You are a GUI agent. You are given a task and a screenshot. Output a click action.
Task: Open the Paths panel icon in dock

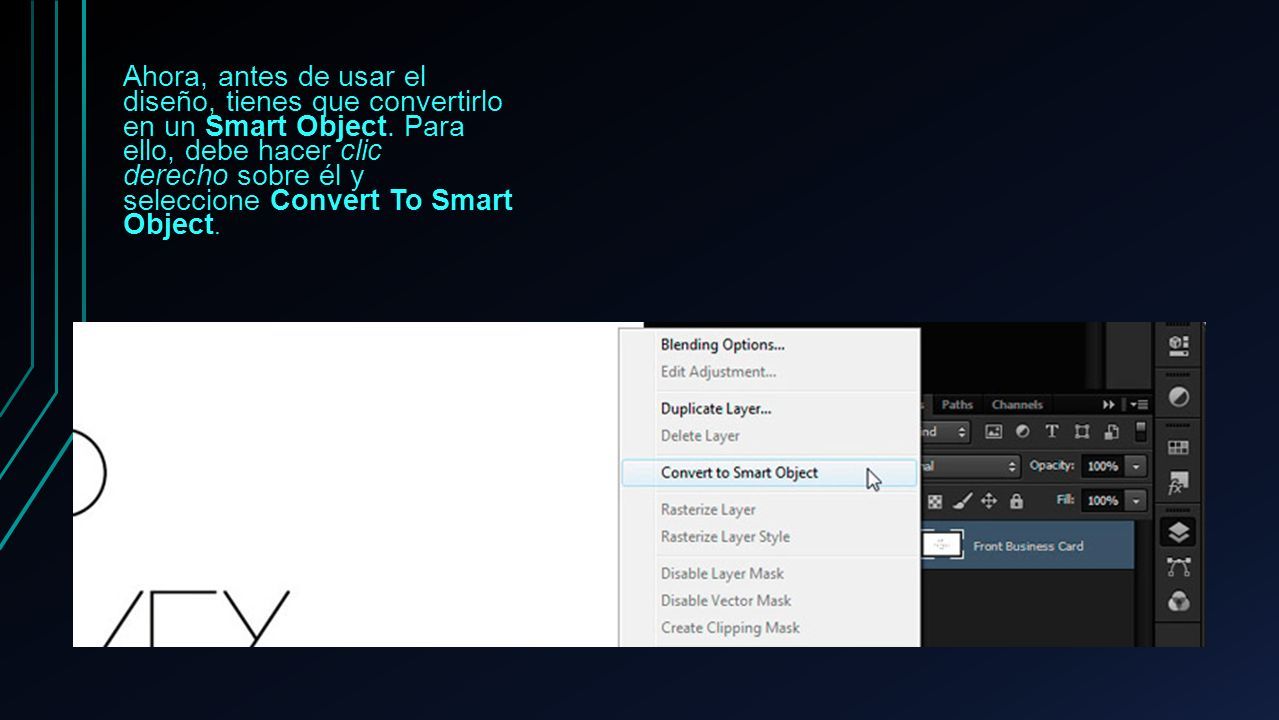(1179, 567)
